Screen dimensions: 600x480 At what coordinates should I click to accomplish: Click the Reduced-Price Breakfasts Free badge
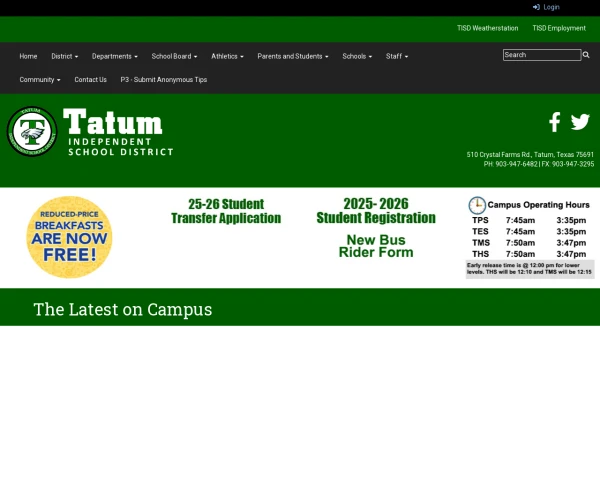[69, 237]
